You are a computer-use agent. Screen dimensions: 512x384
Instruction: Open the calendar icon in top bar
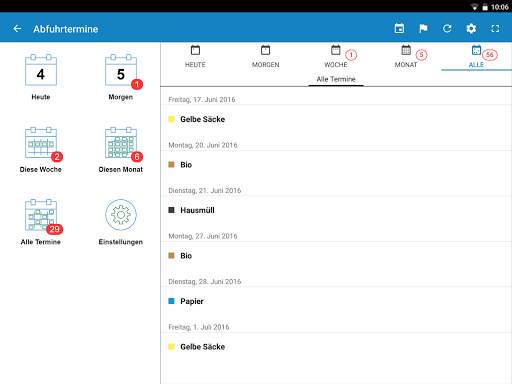pos(399,29)
